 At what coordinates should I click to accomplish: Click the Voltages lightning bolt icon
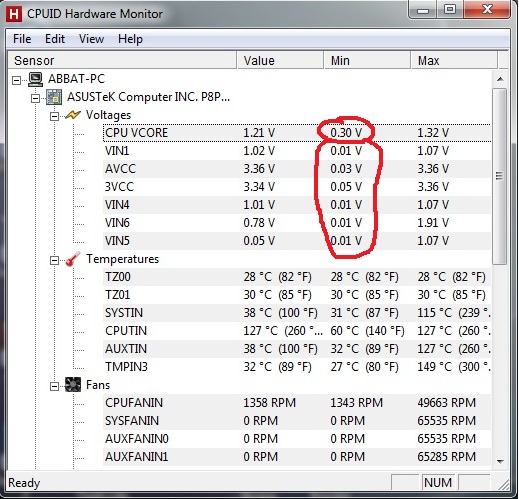point(73,115)
